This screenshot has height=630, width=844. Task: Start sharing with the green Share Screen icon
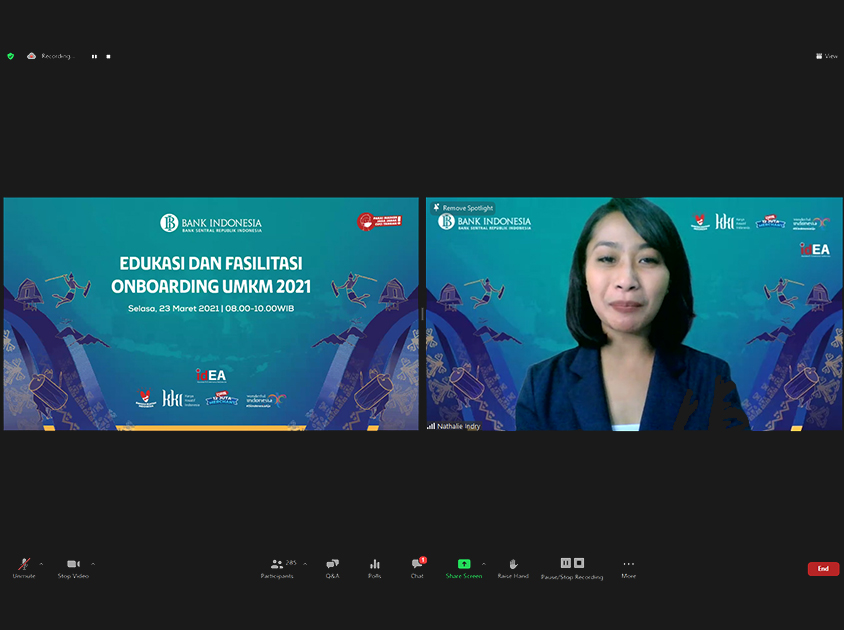point(464,564)
